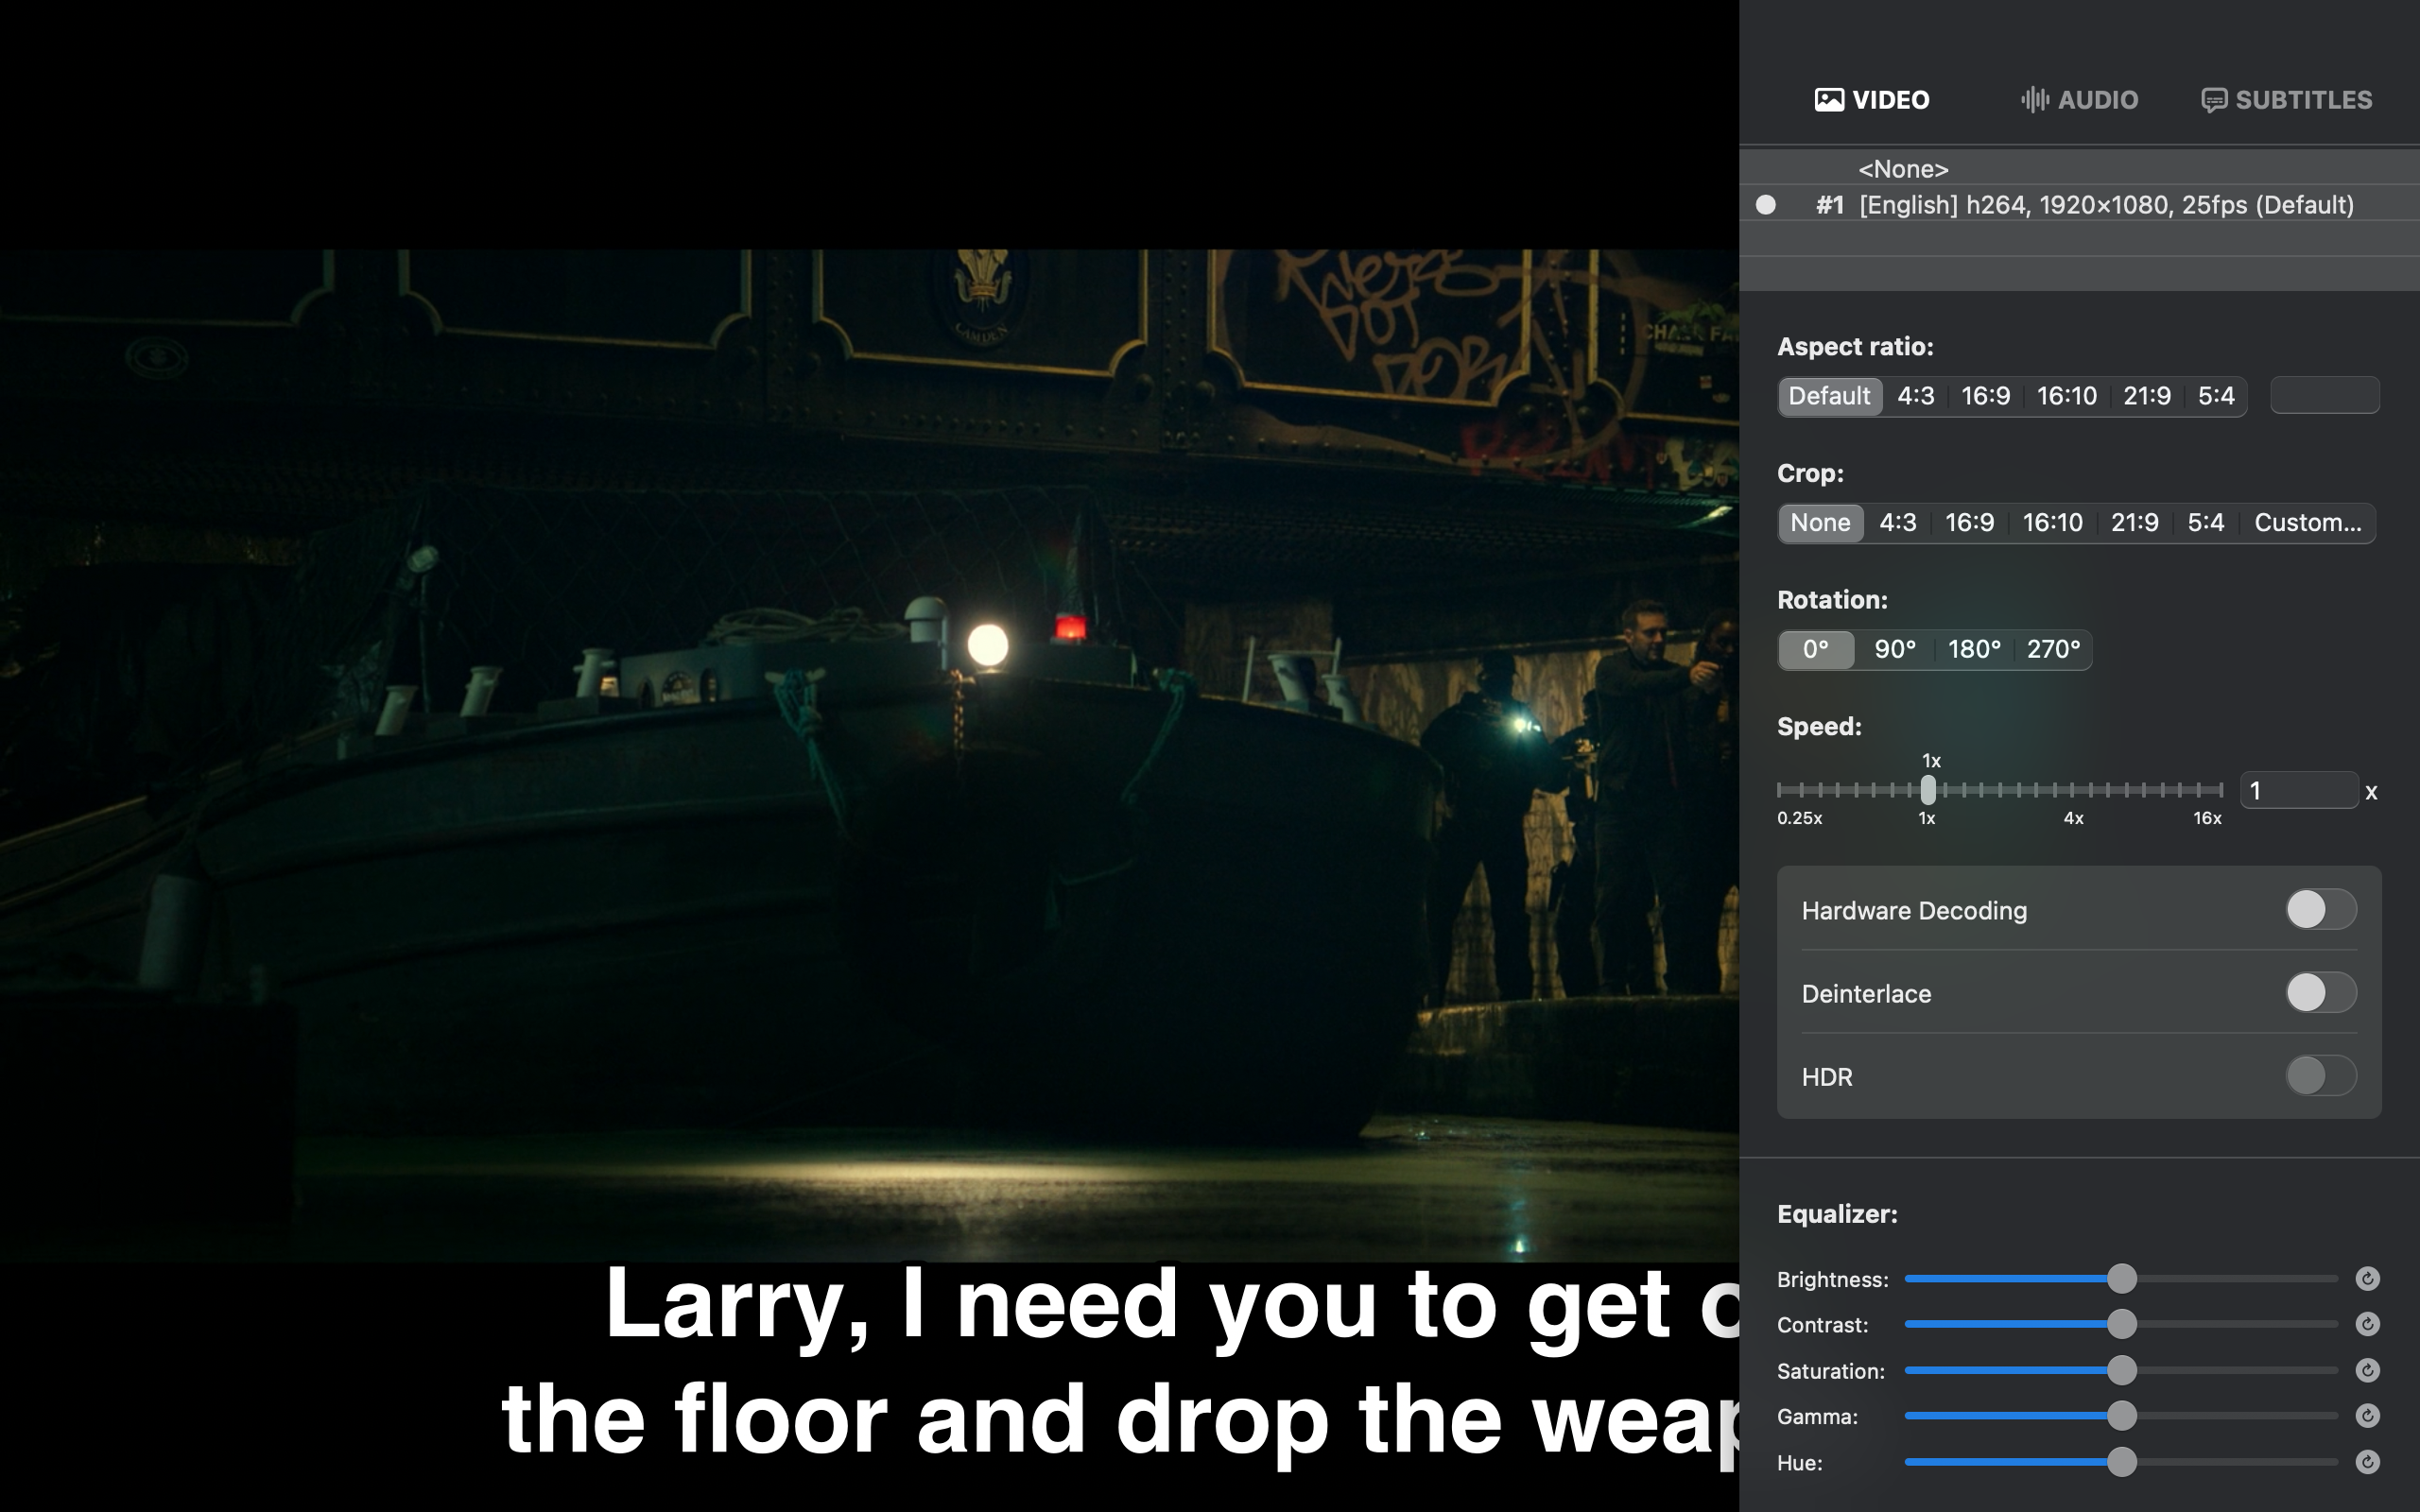Set aspect ratio to Default
This screenshot has width=2420, height=1512.
pos(1829,396)
